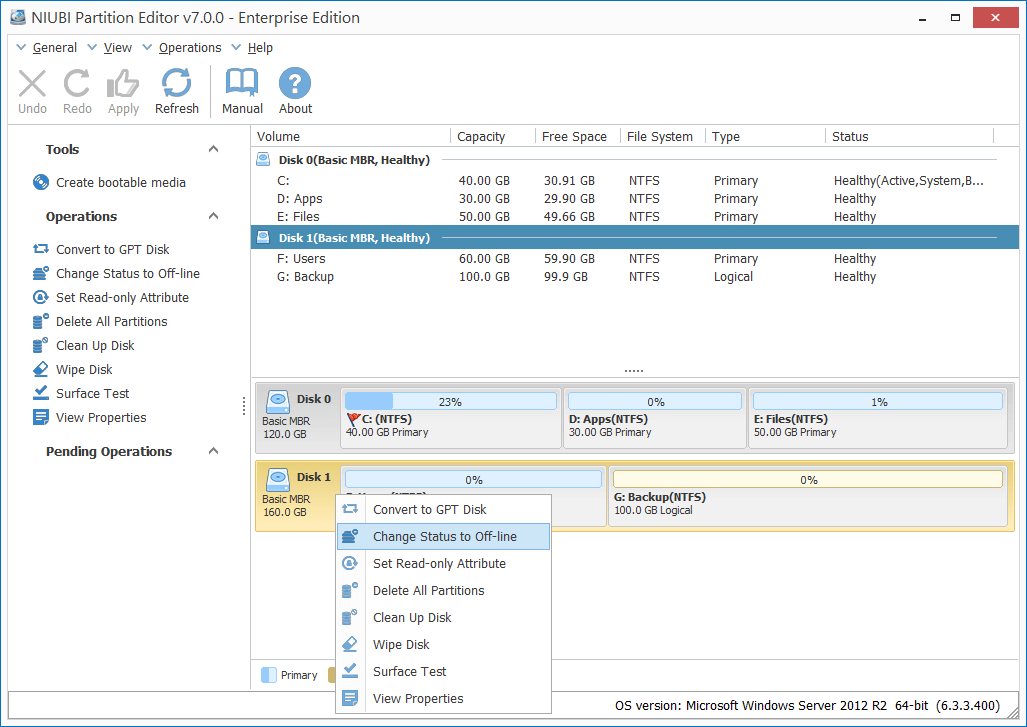Select the D: Apps volume row
The image size is (1027, 727).
point(635,198)
